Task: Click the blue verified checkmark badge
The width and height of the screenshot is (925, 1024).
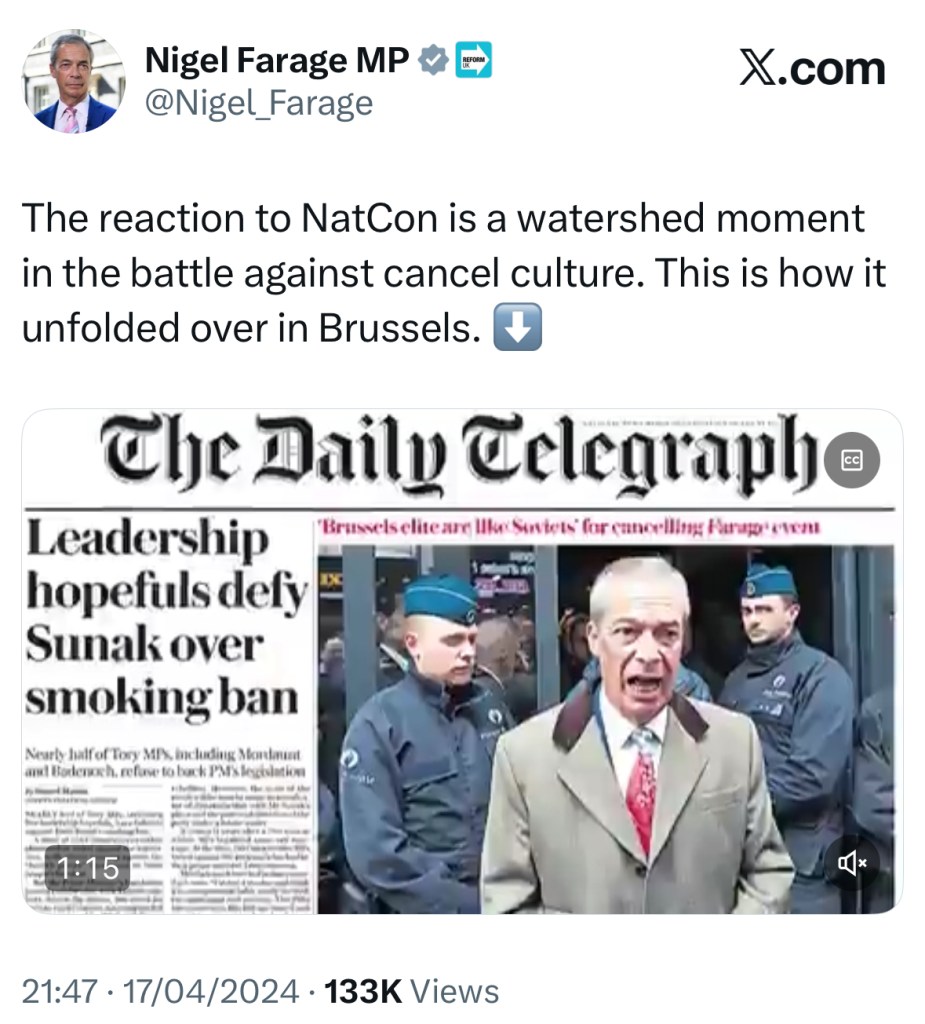Action: point(432,61)
